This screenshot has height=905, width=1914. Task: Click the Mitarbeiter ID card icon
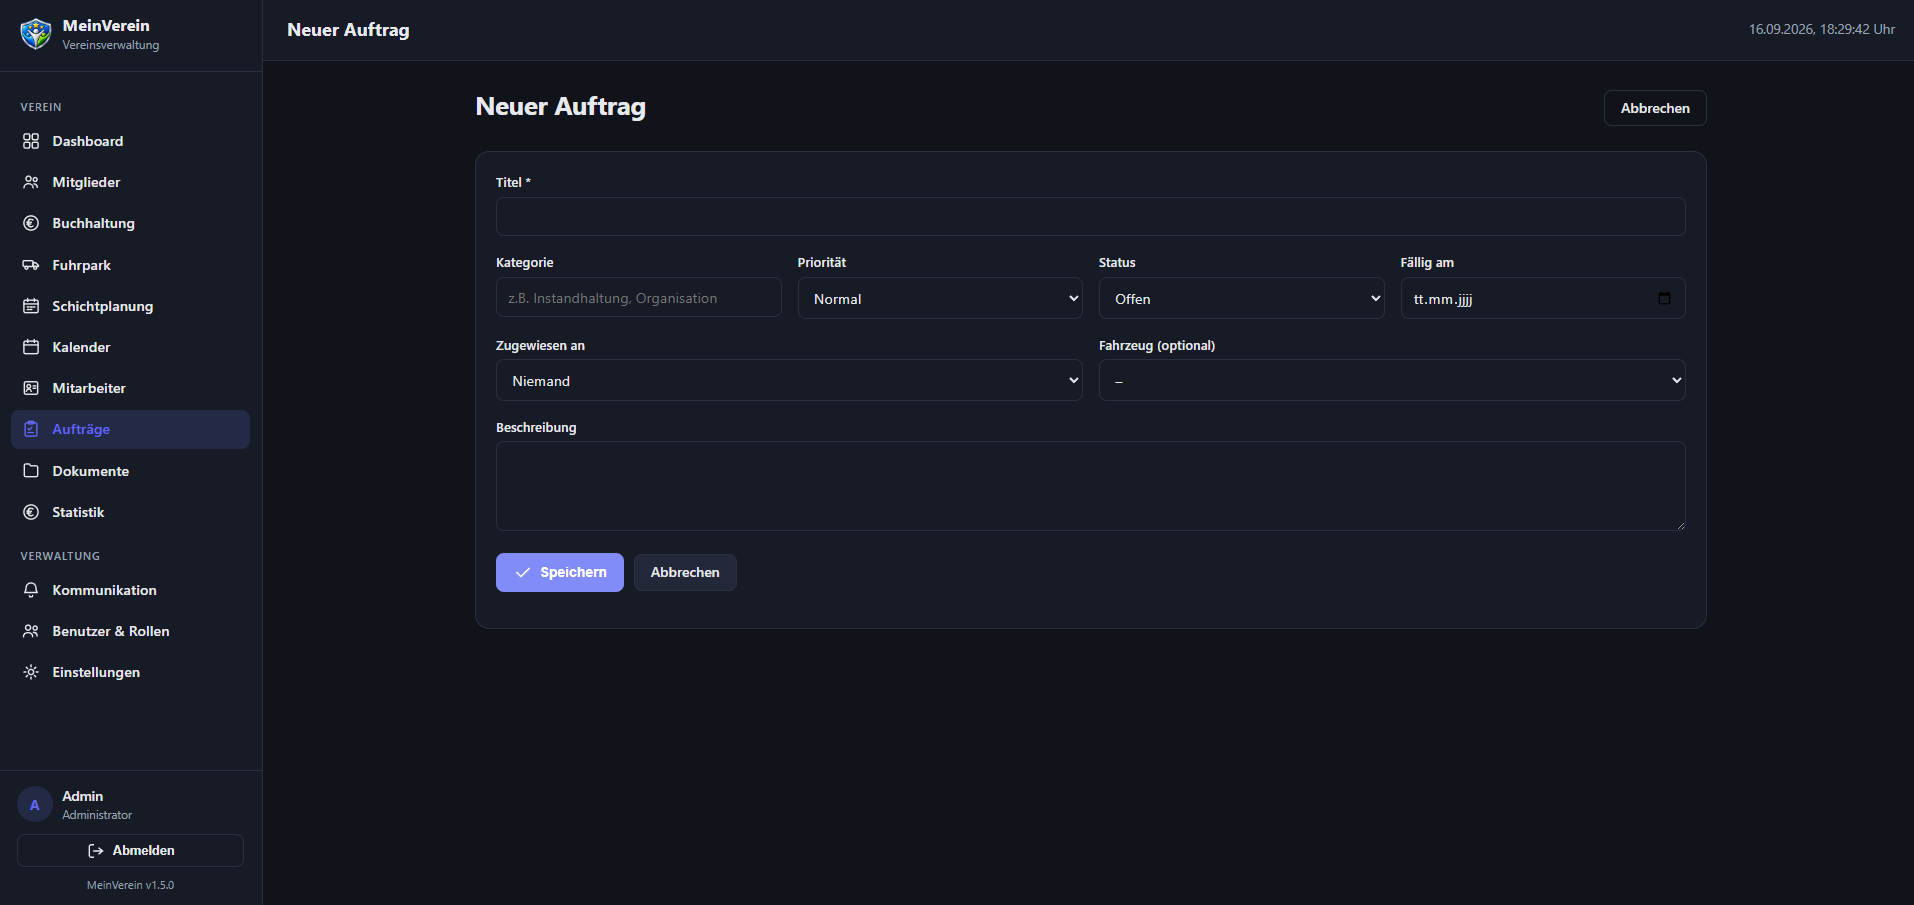(x=31, y=388)
